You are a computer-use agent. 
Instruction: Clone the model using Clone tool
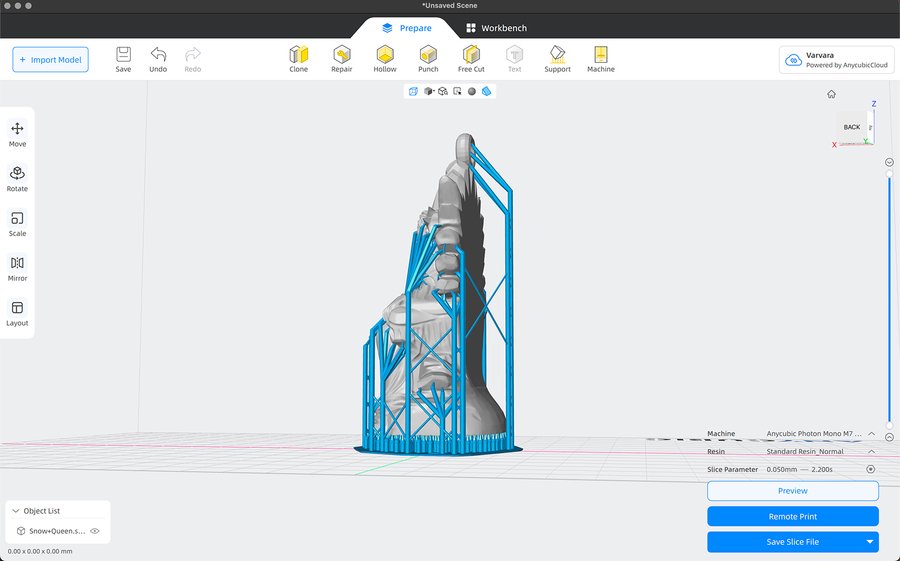[x=299, y=59]
